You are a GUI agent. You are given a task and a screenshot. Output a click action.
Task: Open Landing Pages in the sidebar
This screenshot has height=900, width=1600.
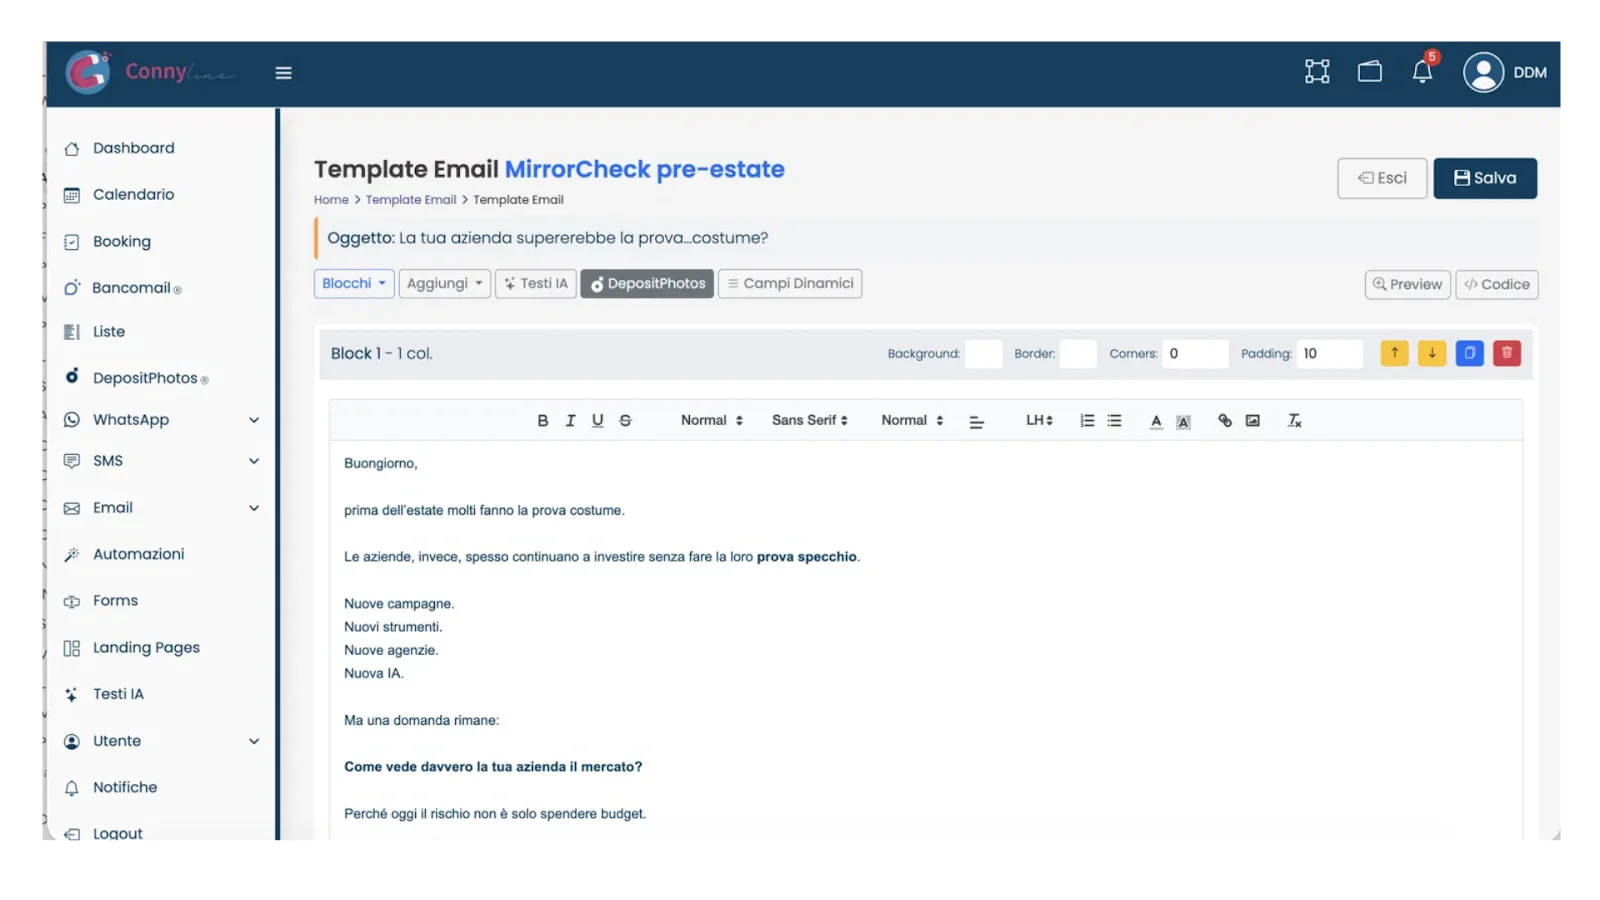[x=146, y=648]
